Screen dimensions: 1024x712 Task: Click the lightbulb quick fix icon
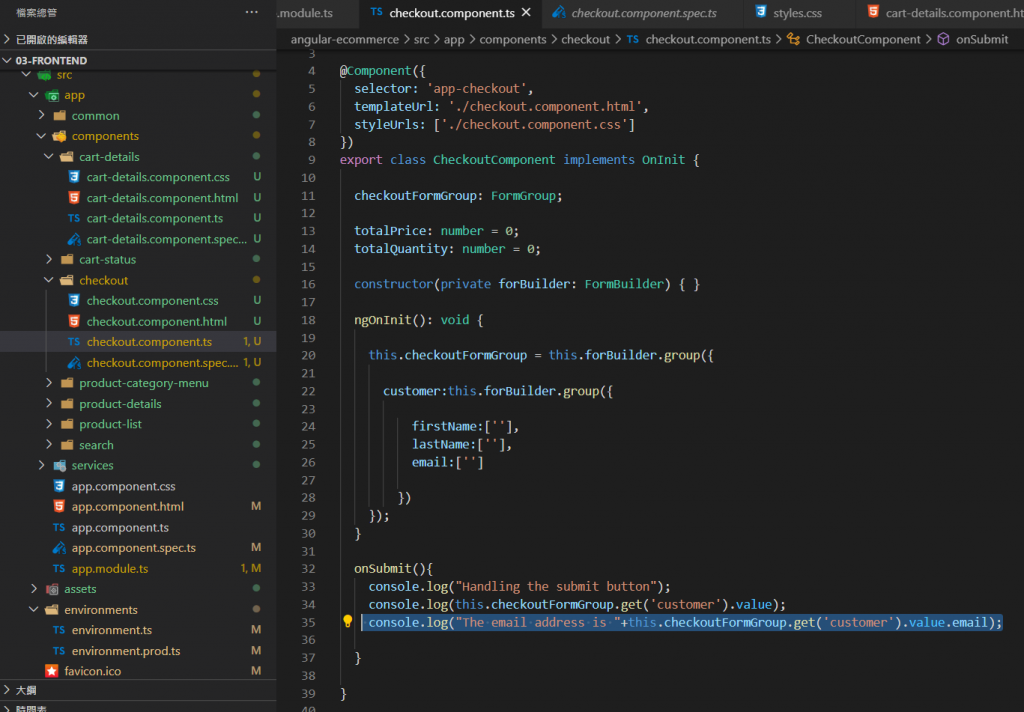347,623
